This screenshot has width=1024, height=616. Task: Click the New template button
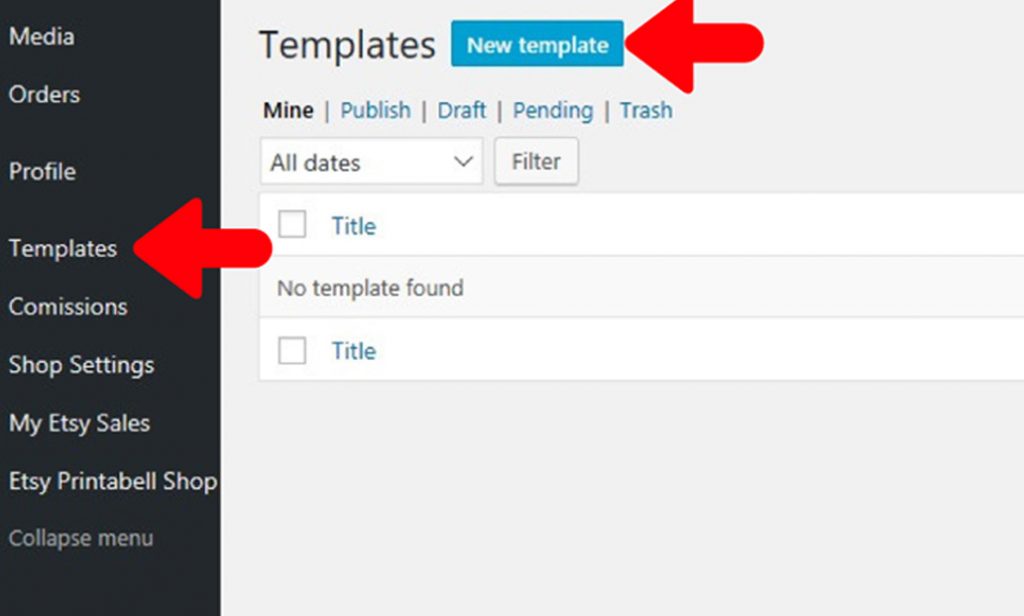pyautogui.click(x=537, y=44)
